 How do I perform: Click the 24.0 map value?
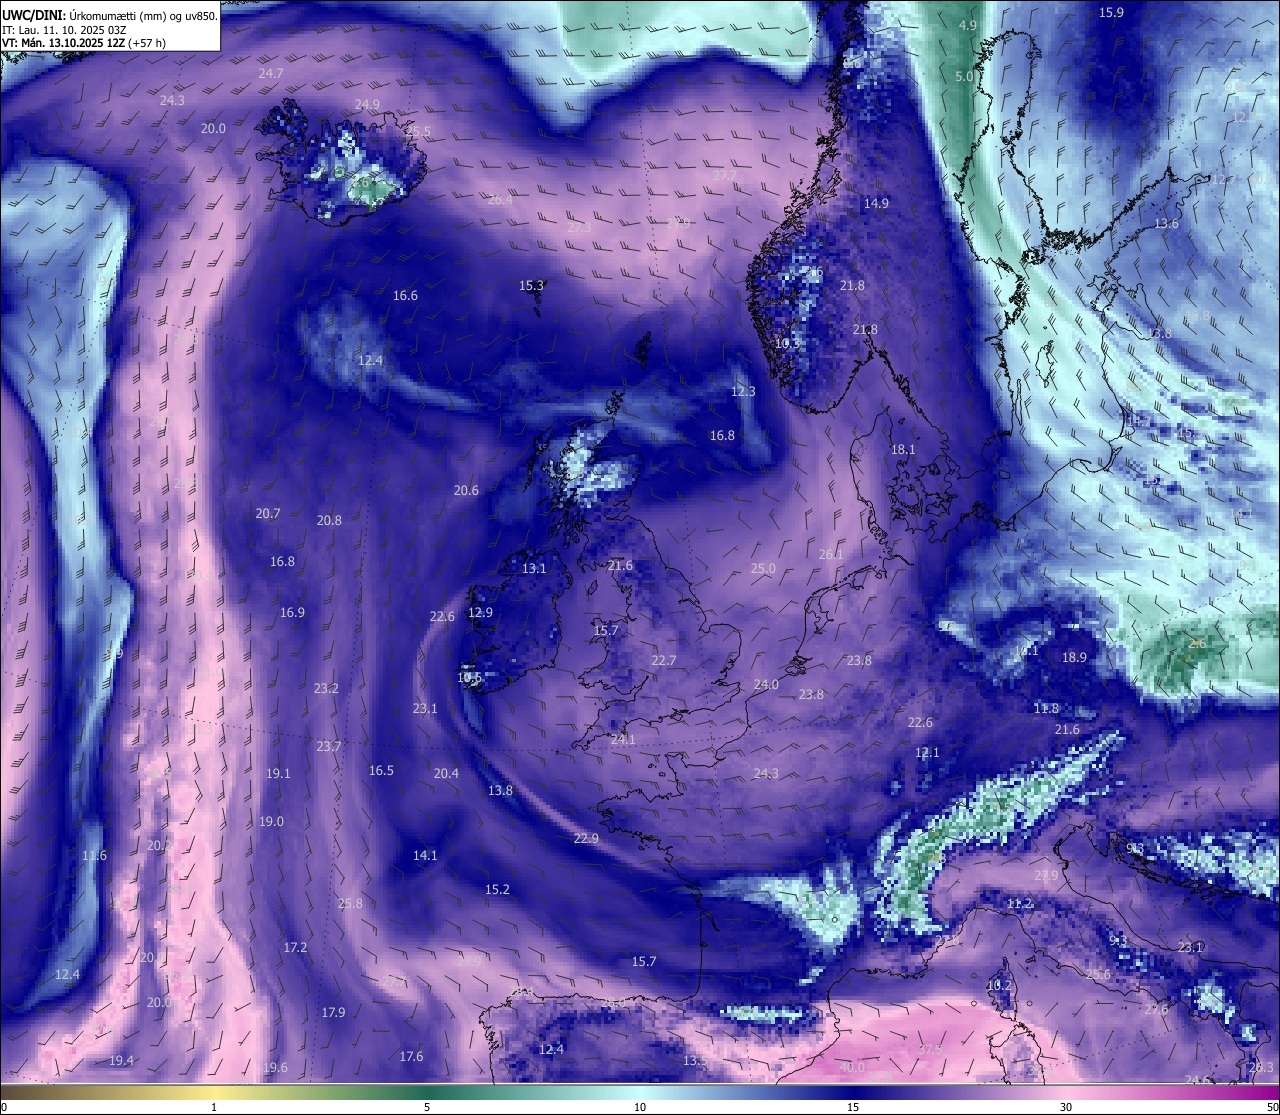point(766,685)
